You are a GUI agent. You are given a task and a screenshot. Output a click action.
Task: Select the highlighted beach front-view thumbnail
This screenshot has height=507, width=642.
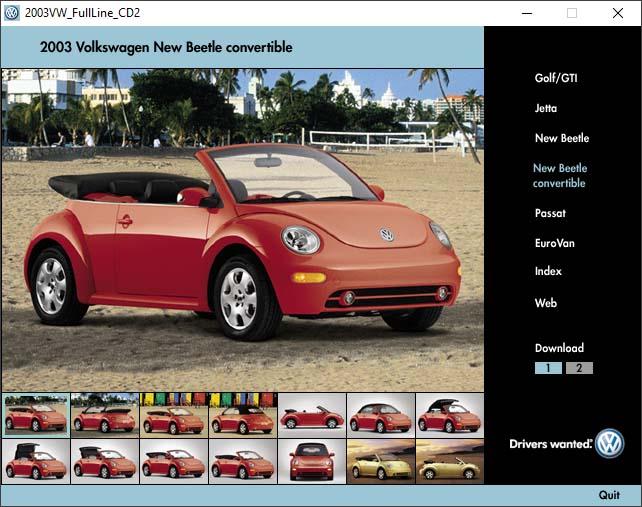[x=36, y=415]
